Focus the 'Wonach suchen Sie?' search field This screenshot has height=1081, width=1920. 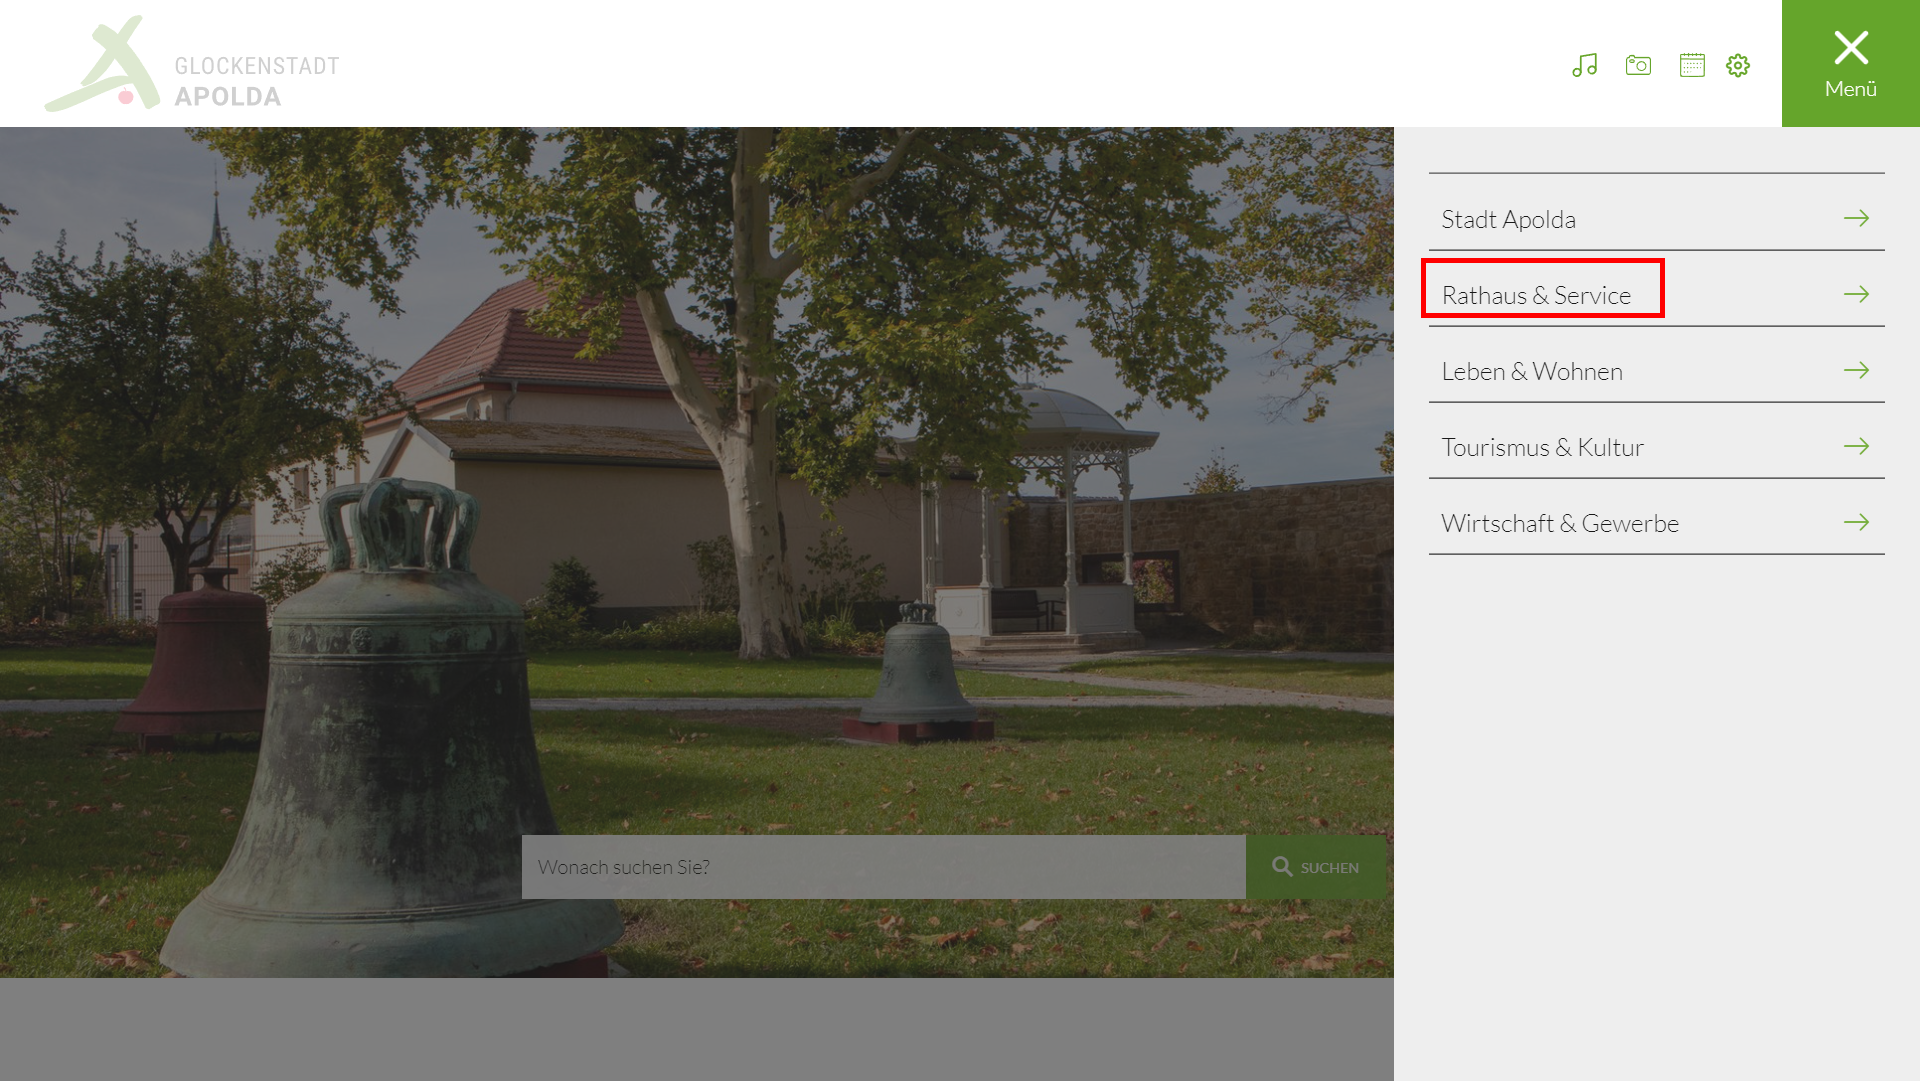(x=884, y=867)
